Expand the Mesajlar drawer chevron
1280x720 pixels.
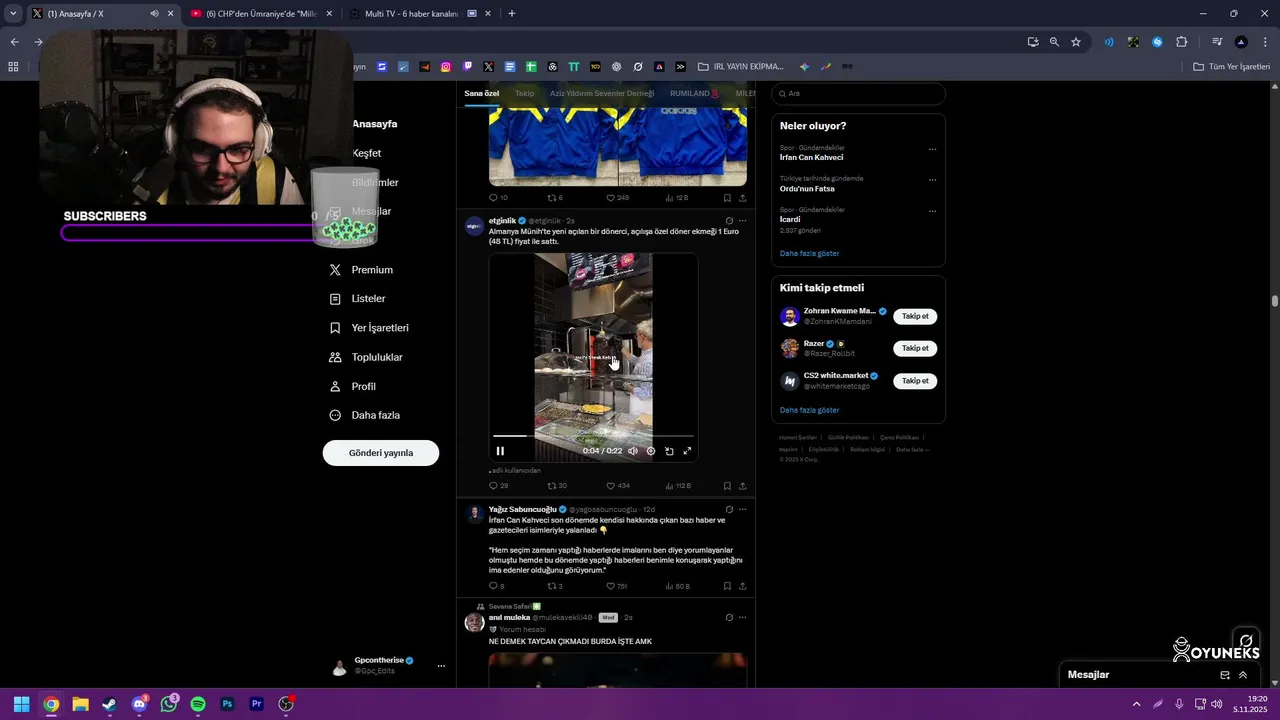pos(1243,675)
